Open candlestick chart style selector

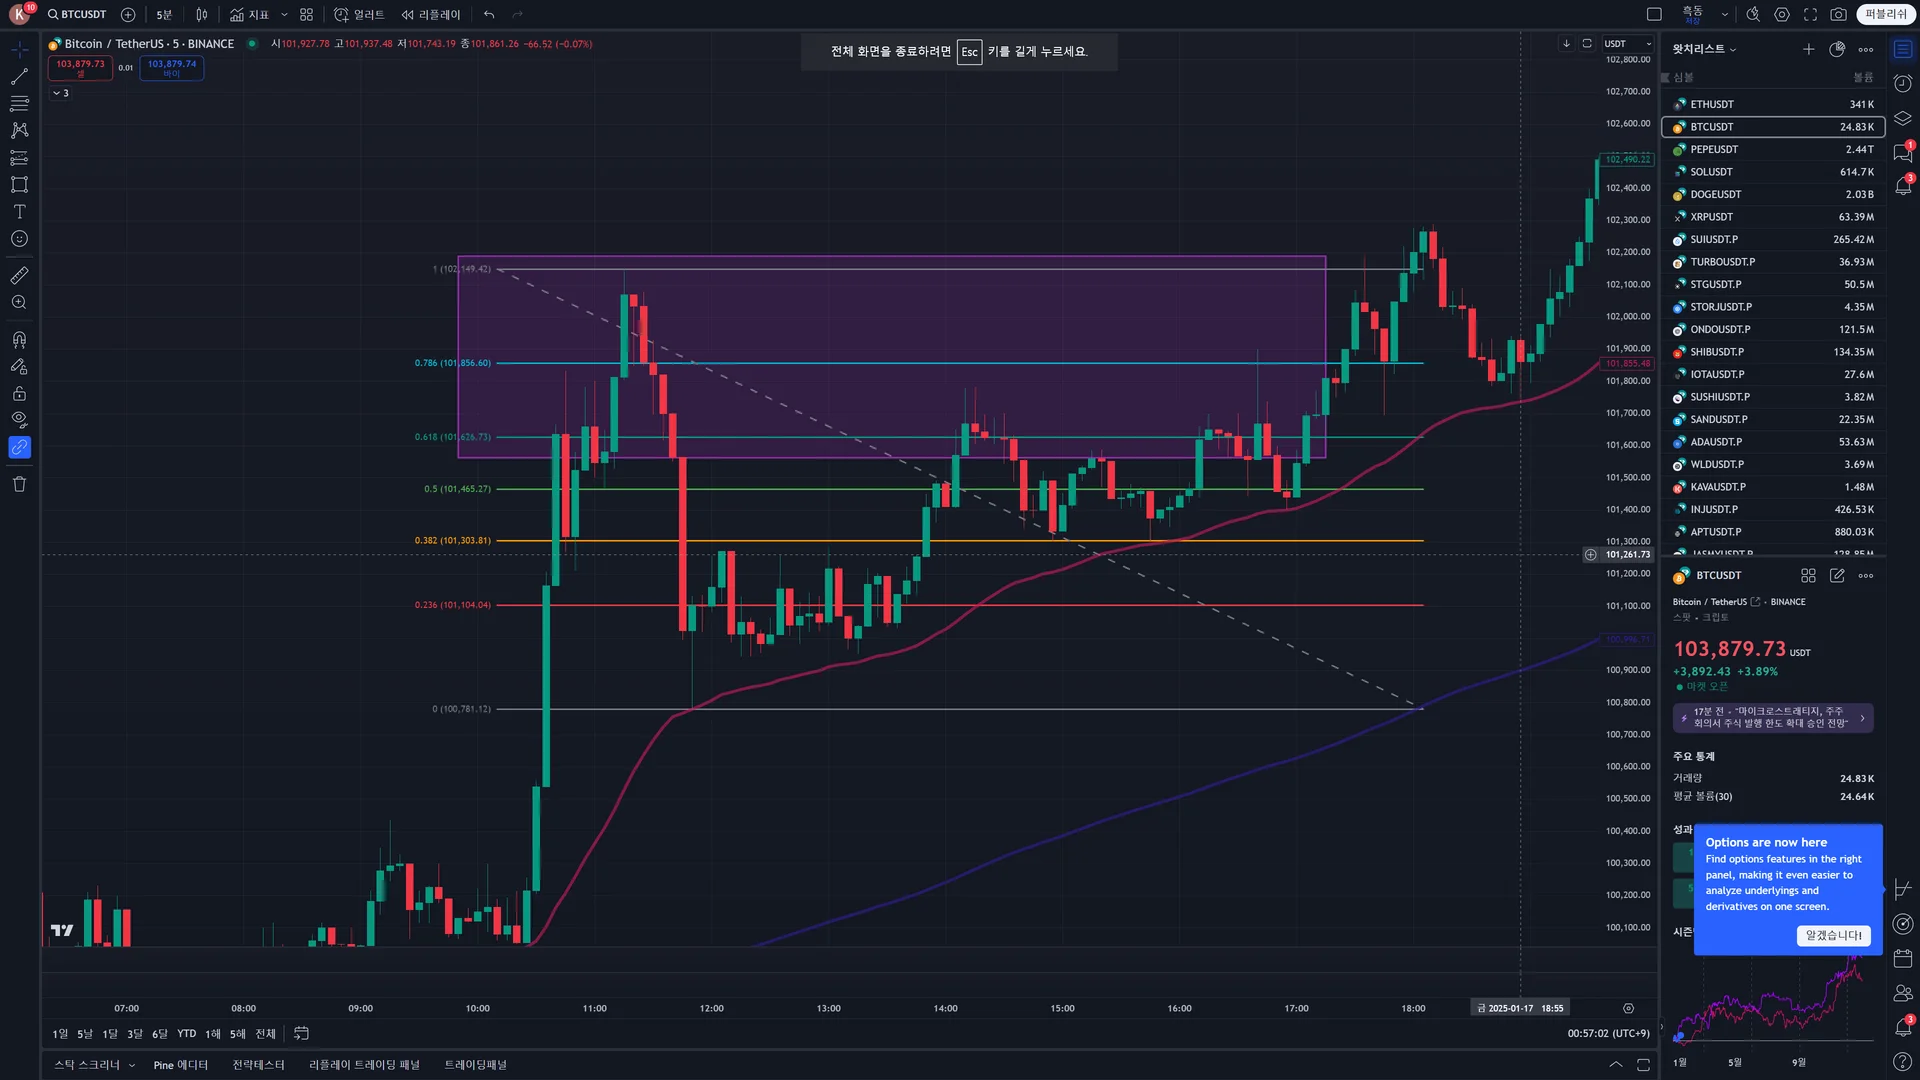pos(202,15)
